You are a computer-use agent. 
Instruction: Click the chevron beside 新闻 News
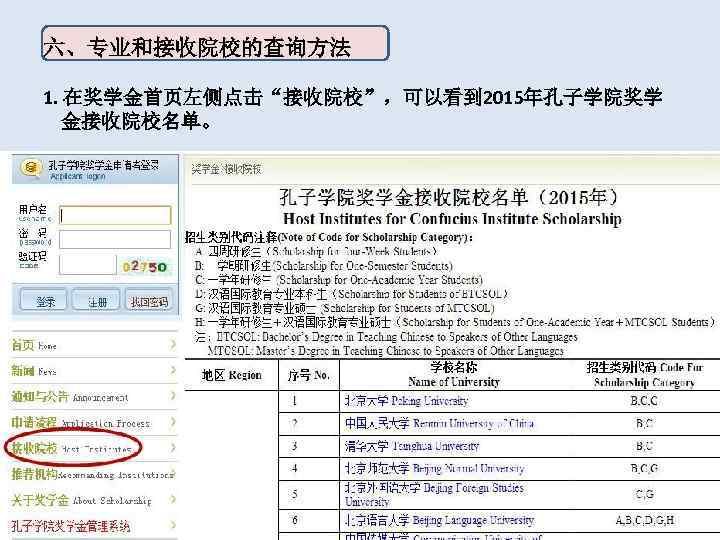pyautogui.click(x=173, y=370)
